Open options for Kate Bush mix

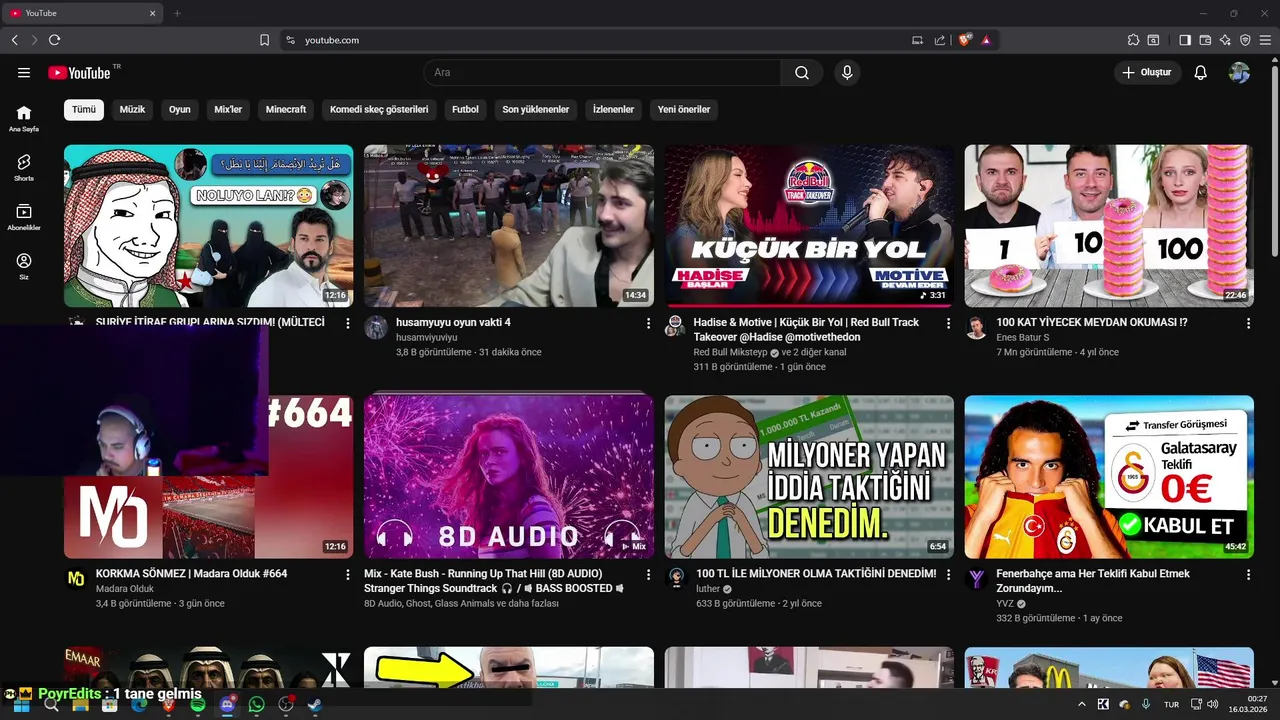tap(648, 575)
